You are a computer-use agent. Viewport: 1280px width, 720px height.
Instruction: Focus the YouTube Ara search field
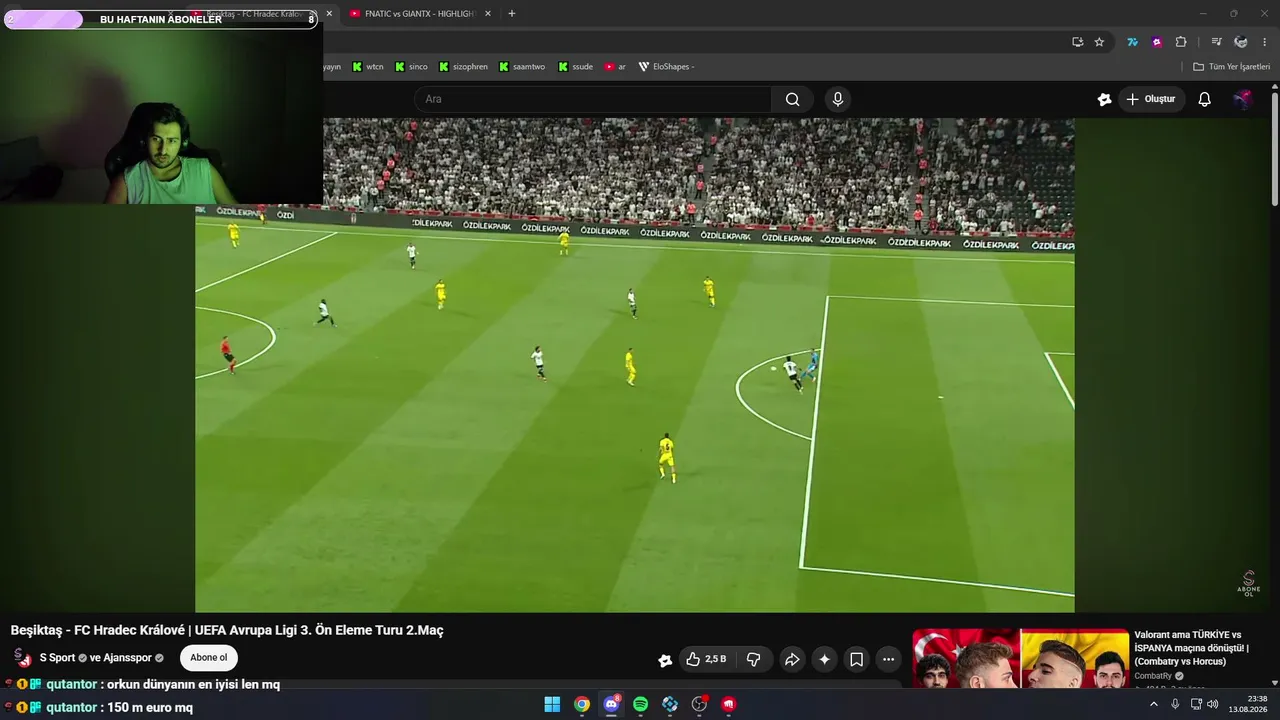pyautogui.click(x=593, y=99)
